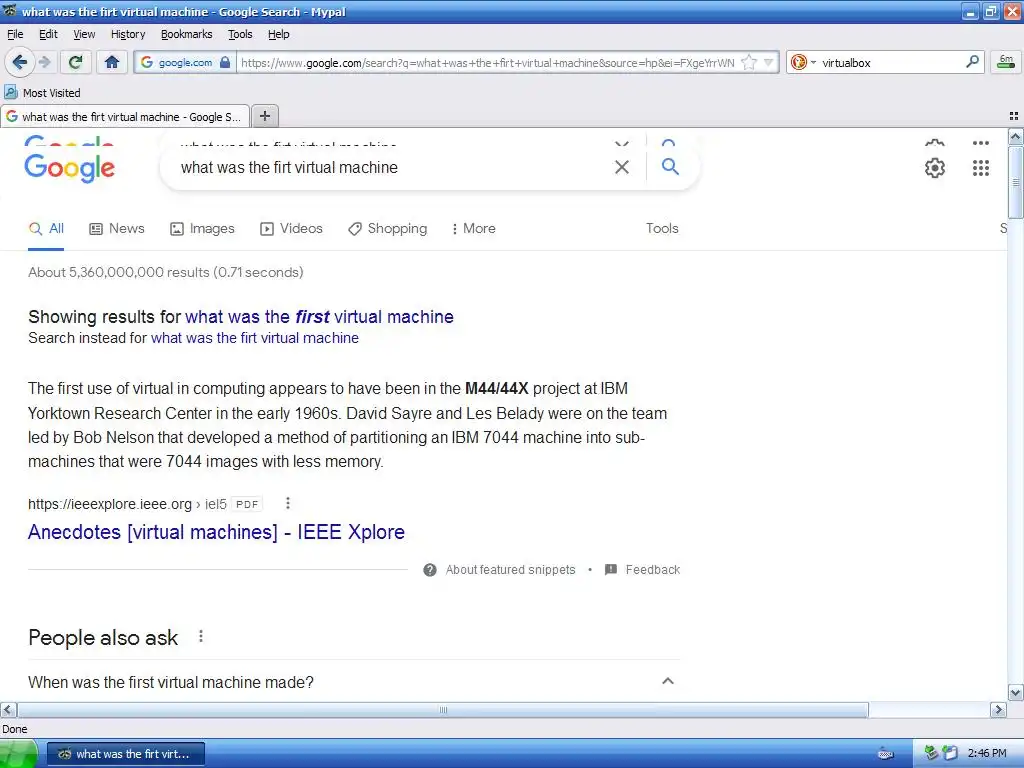Open the Google apps grid
Viewport: 1024px width, 768px height.
click(x=981, y=168)
